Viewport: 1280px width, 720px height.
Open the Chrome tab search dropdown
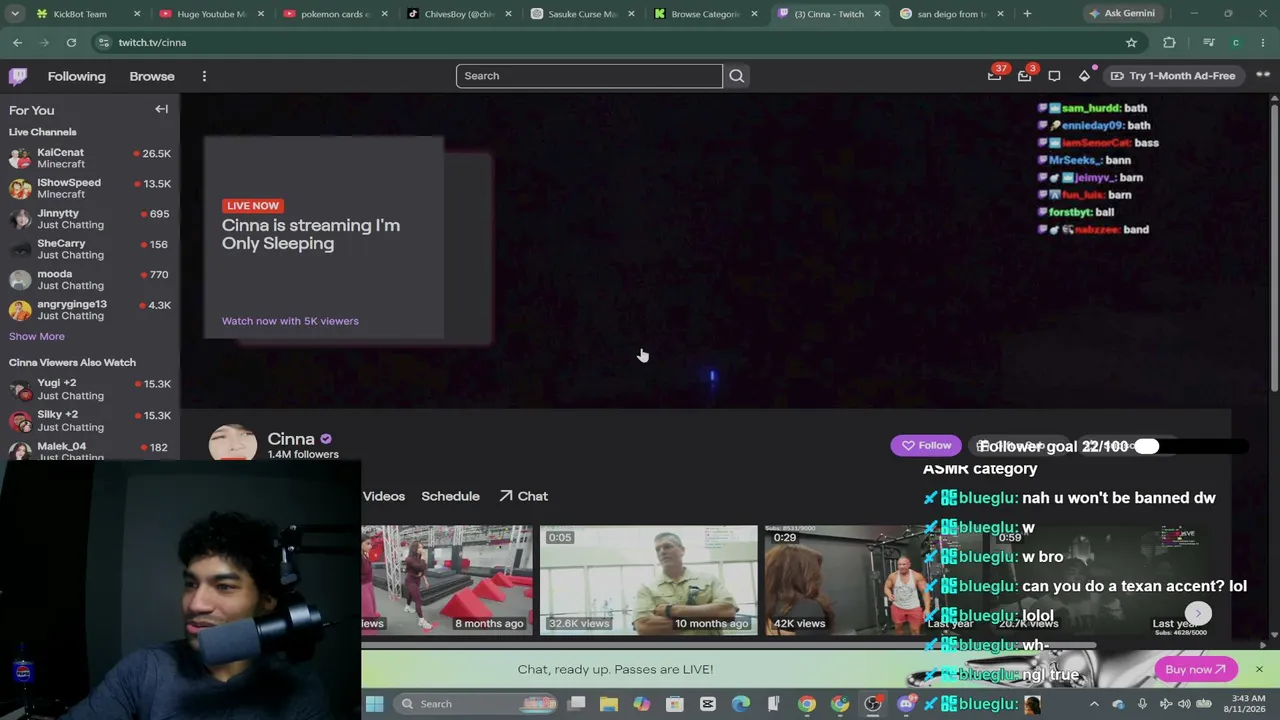15,14
